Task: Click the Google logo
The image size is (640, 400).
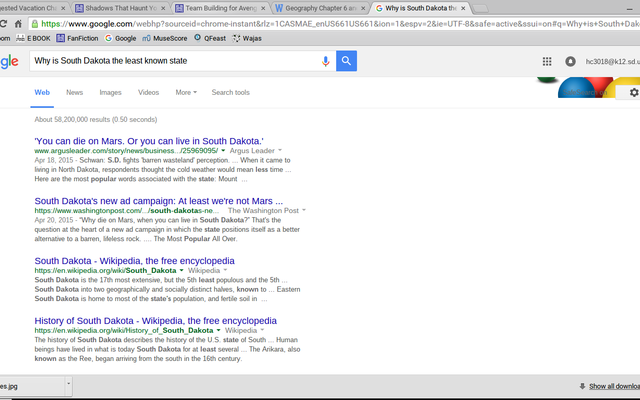Action: (x=9, y=61)
